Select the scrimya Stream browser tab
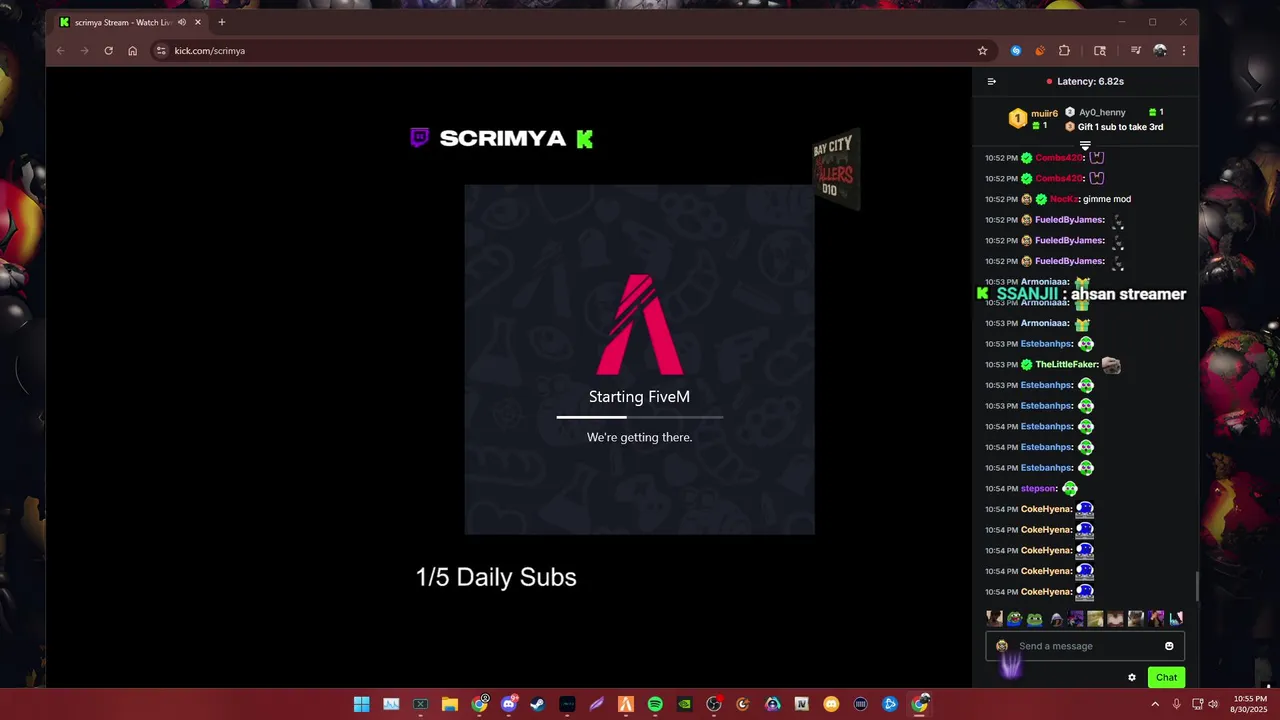Viewport: 1280px width, 720px height. pos(130,22)
